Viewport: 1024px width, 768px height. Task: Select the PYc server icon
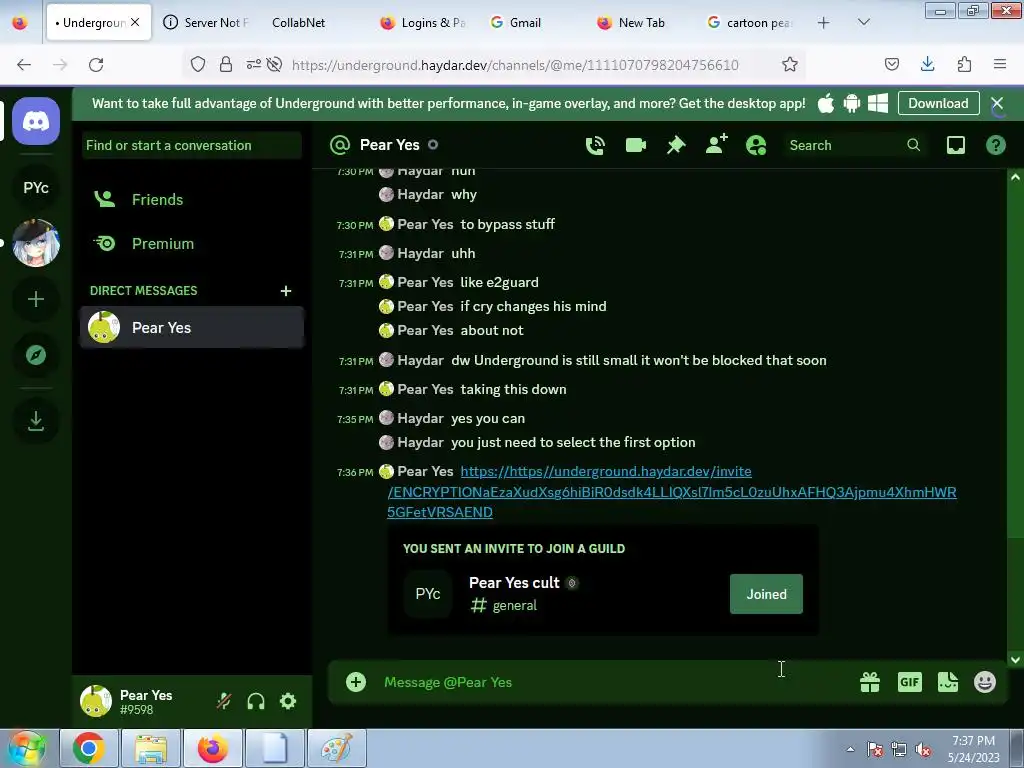(x=36, y=188)
